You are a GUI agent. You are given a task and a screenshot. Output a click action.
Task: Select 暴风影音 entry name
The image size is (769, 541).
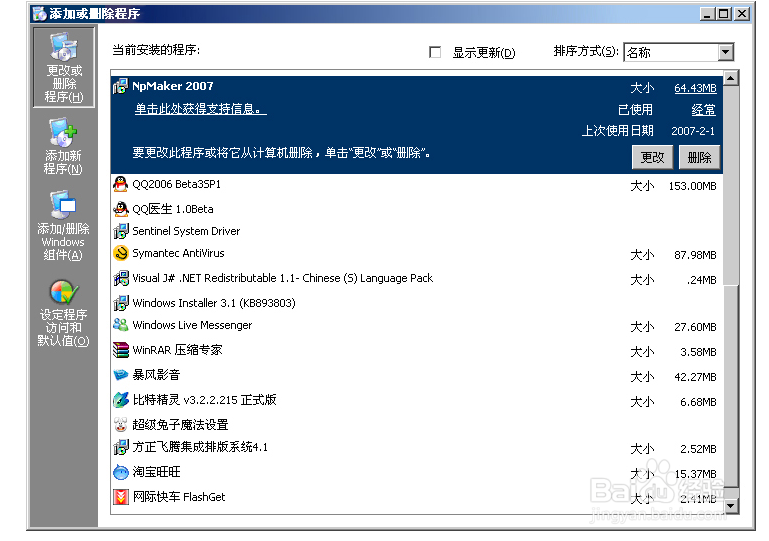pos(156,375)
